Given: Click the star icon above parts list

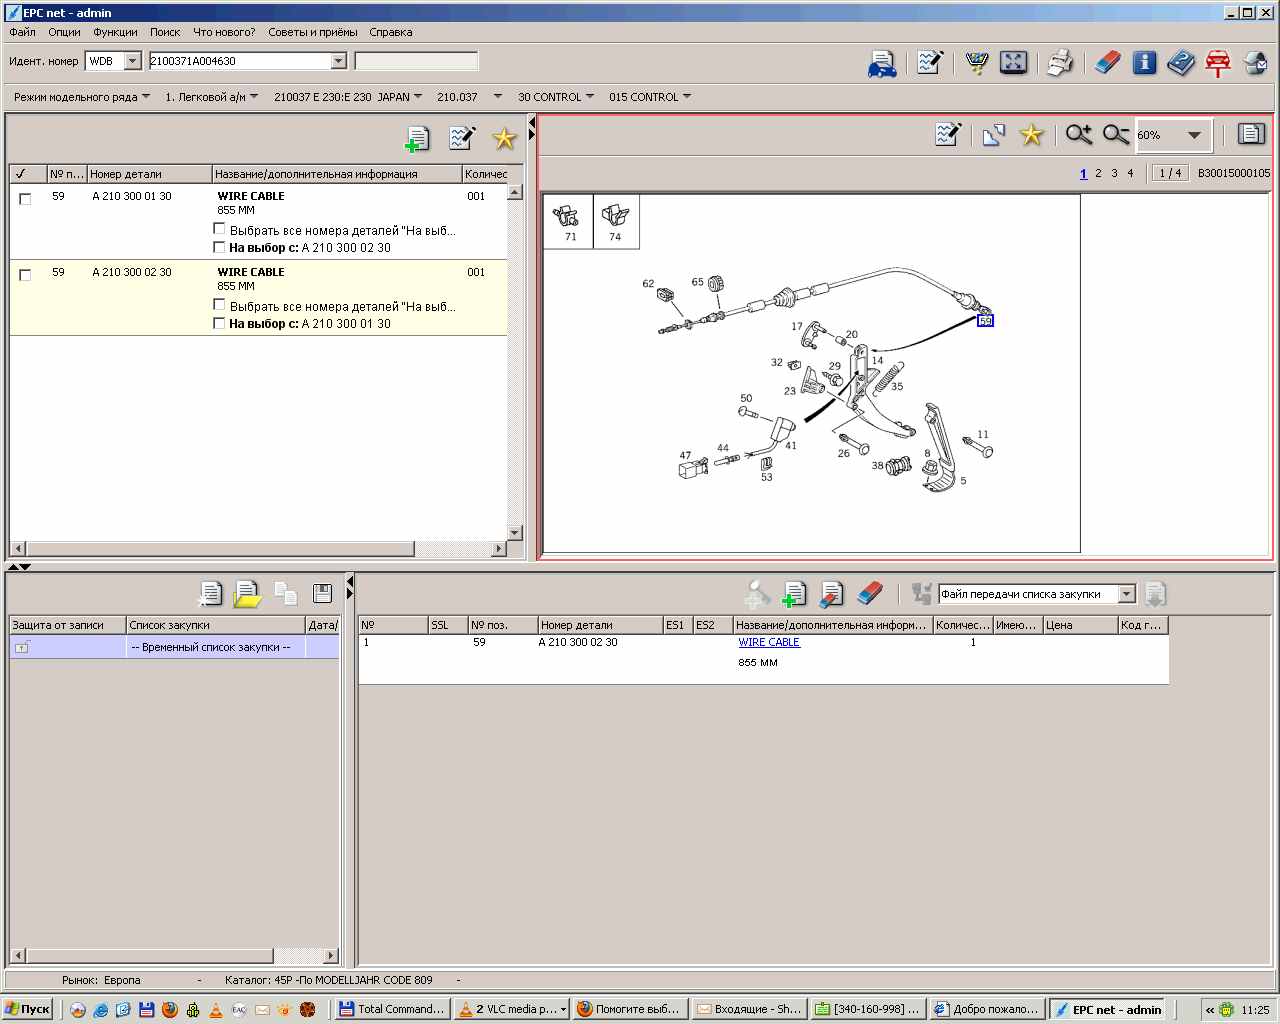Looking at the screenshot, I should click(x=504, y=139).
